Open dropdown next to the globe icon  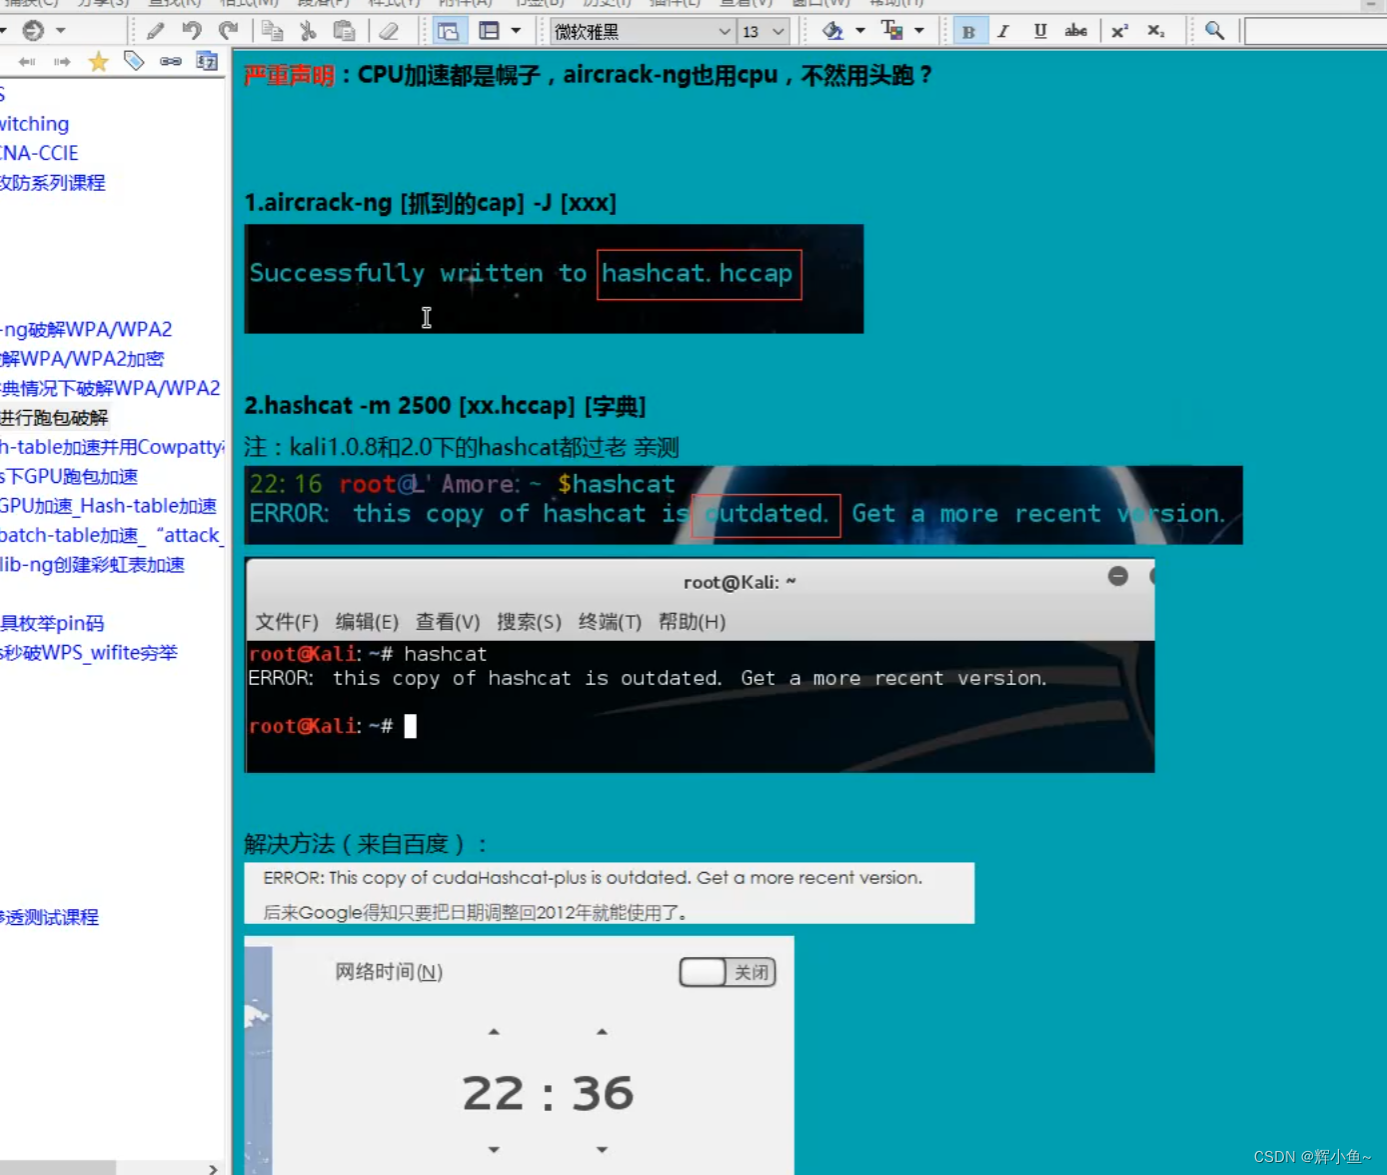click(61, 31)
